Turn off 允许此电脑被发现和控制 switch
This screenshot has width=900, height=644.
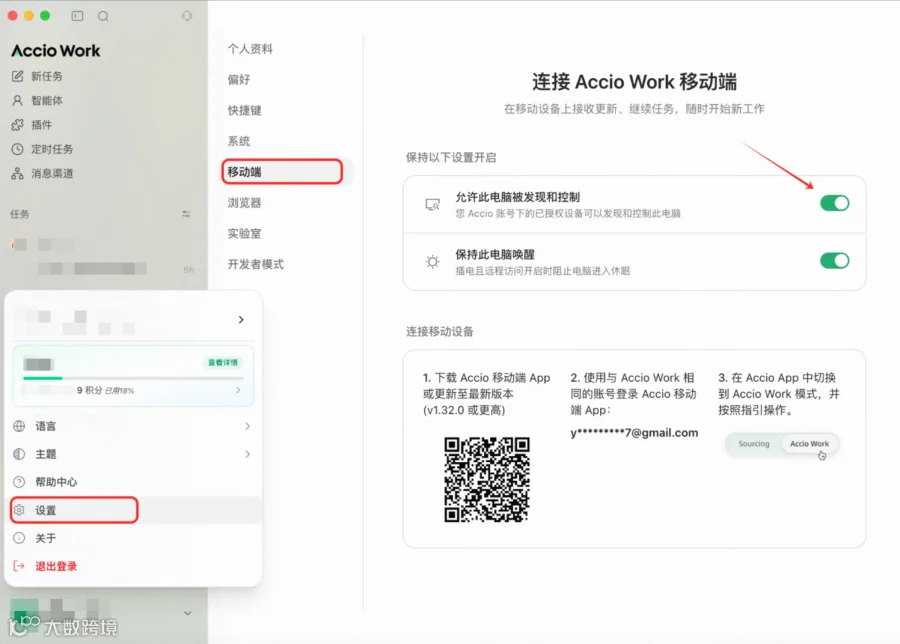[x=834, y=203]
